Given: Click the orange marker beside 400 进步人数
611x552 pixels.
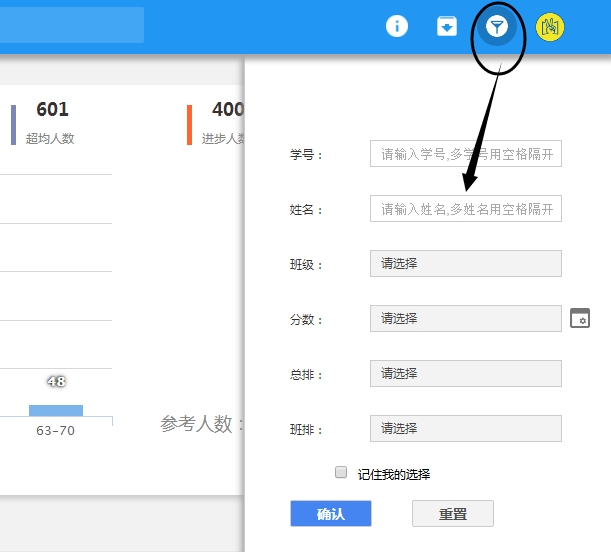Looking at the screenshot, I should point(189,124).
